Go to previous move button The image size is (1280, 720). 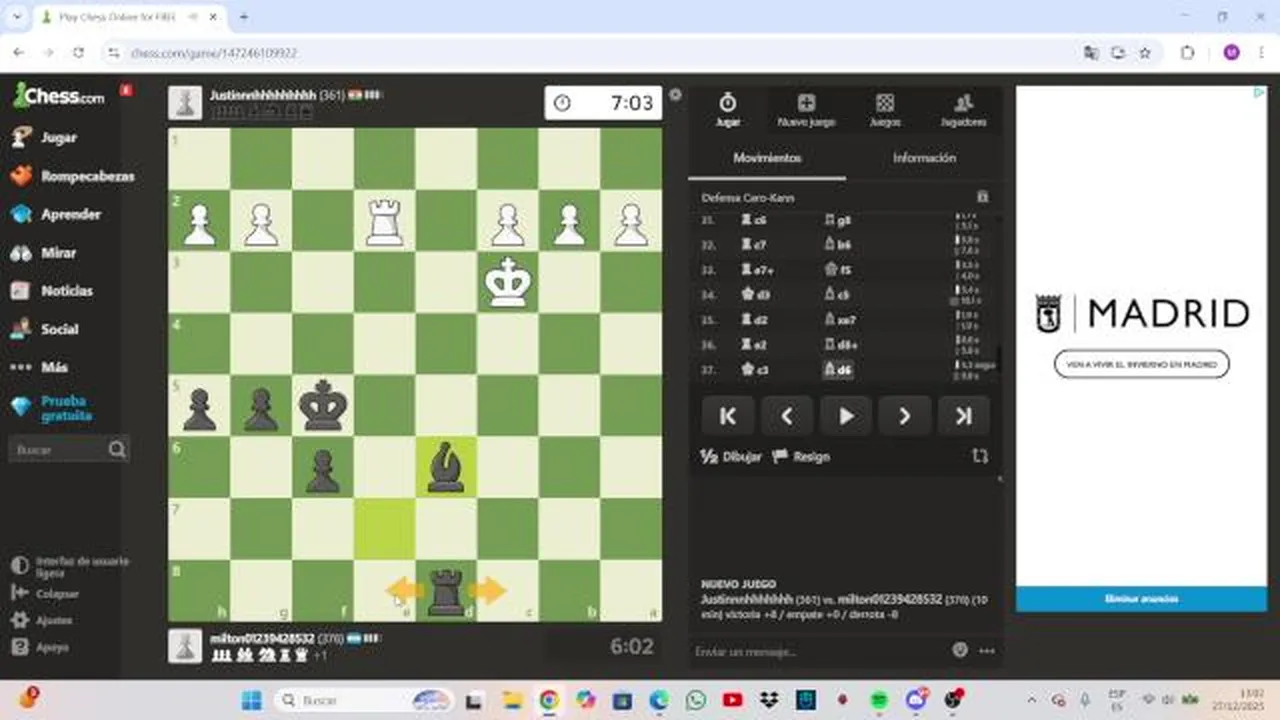(x=787, y=416)
